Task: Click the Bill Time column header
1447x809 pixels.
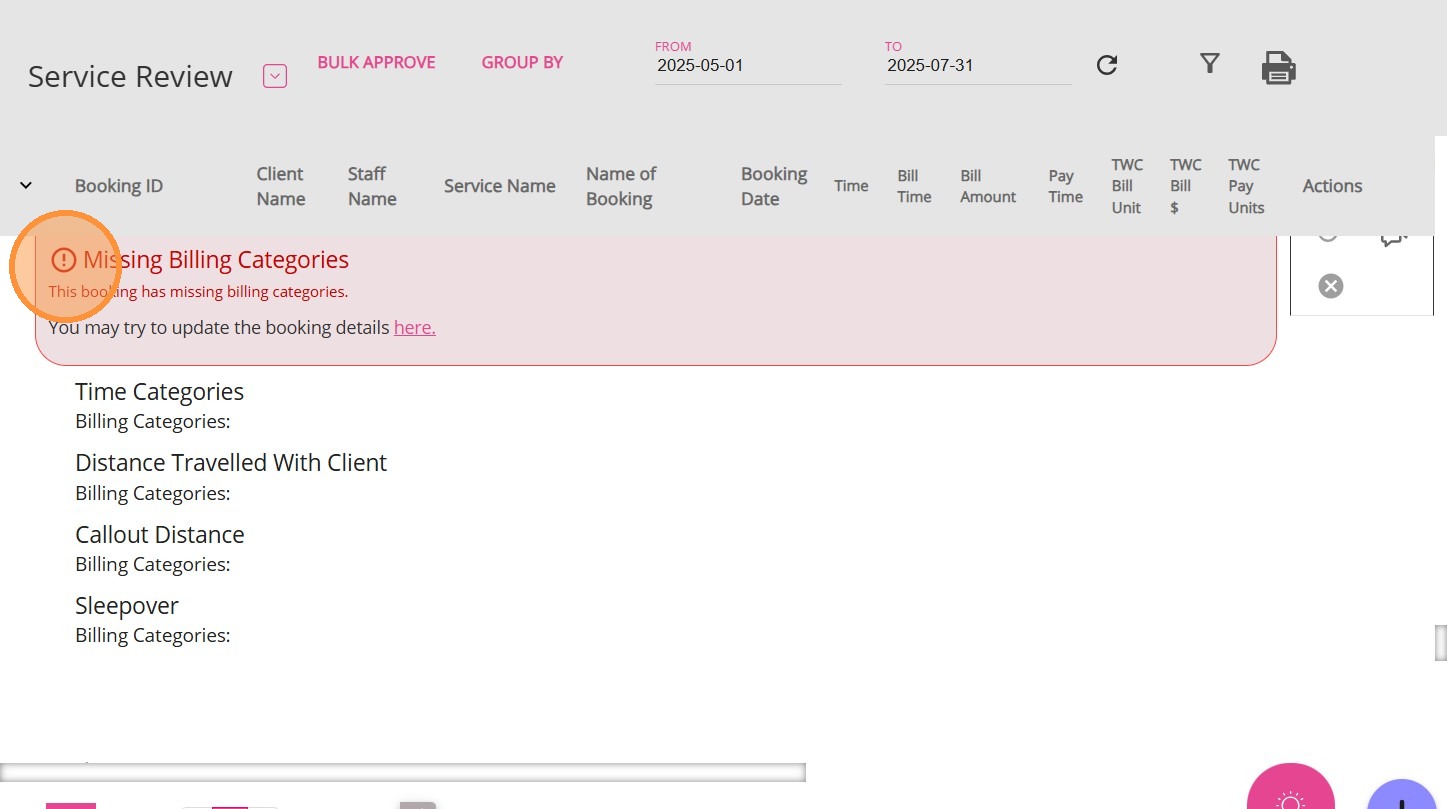Action: [914, 186]
